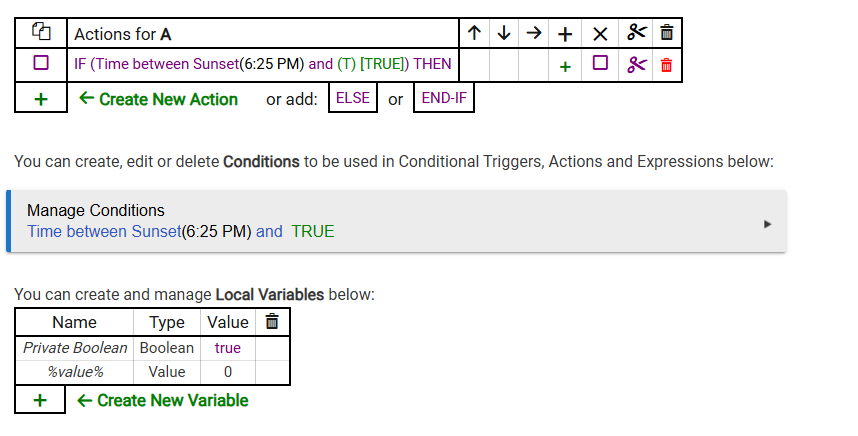Viewport: 858px width, 436px height.
Task: Click the move-down arrow in Actions header
Action: tap(504, 33)
